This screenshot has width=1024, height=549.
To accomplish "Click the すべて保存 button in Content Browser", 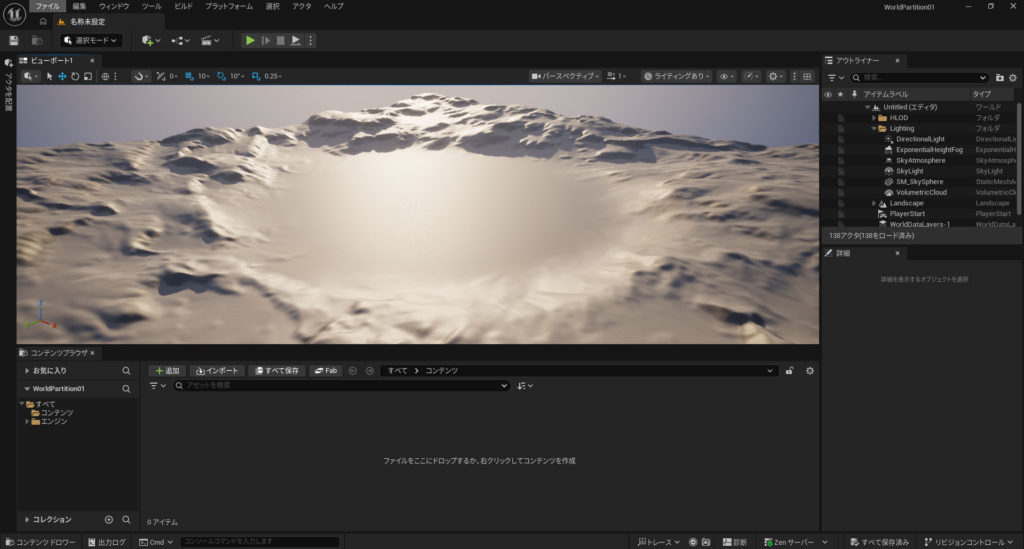I will pos(276,371).
